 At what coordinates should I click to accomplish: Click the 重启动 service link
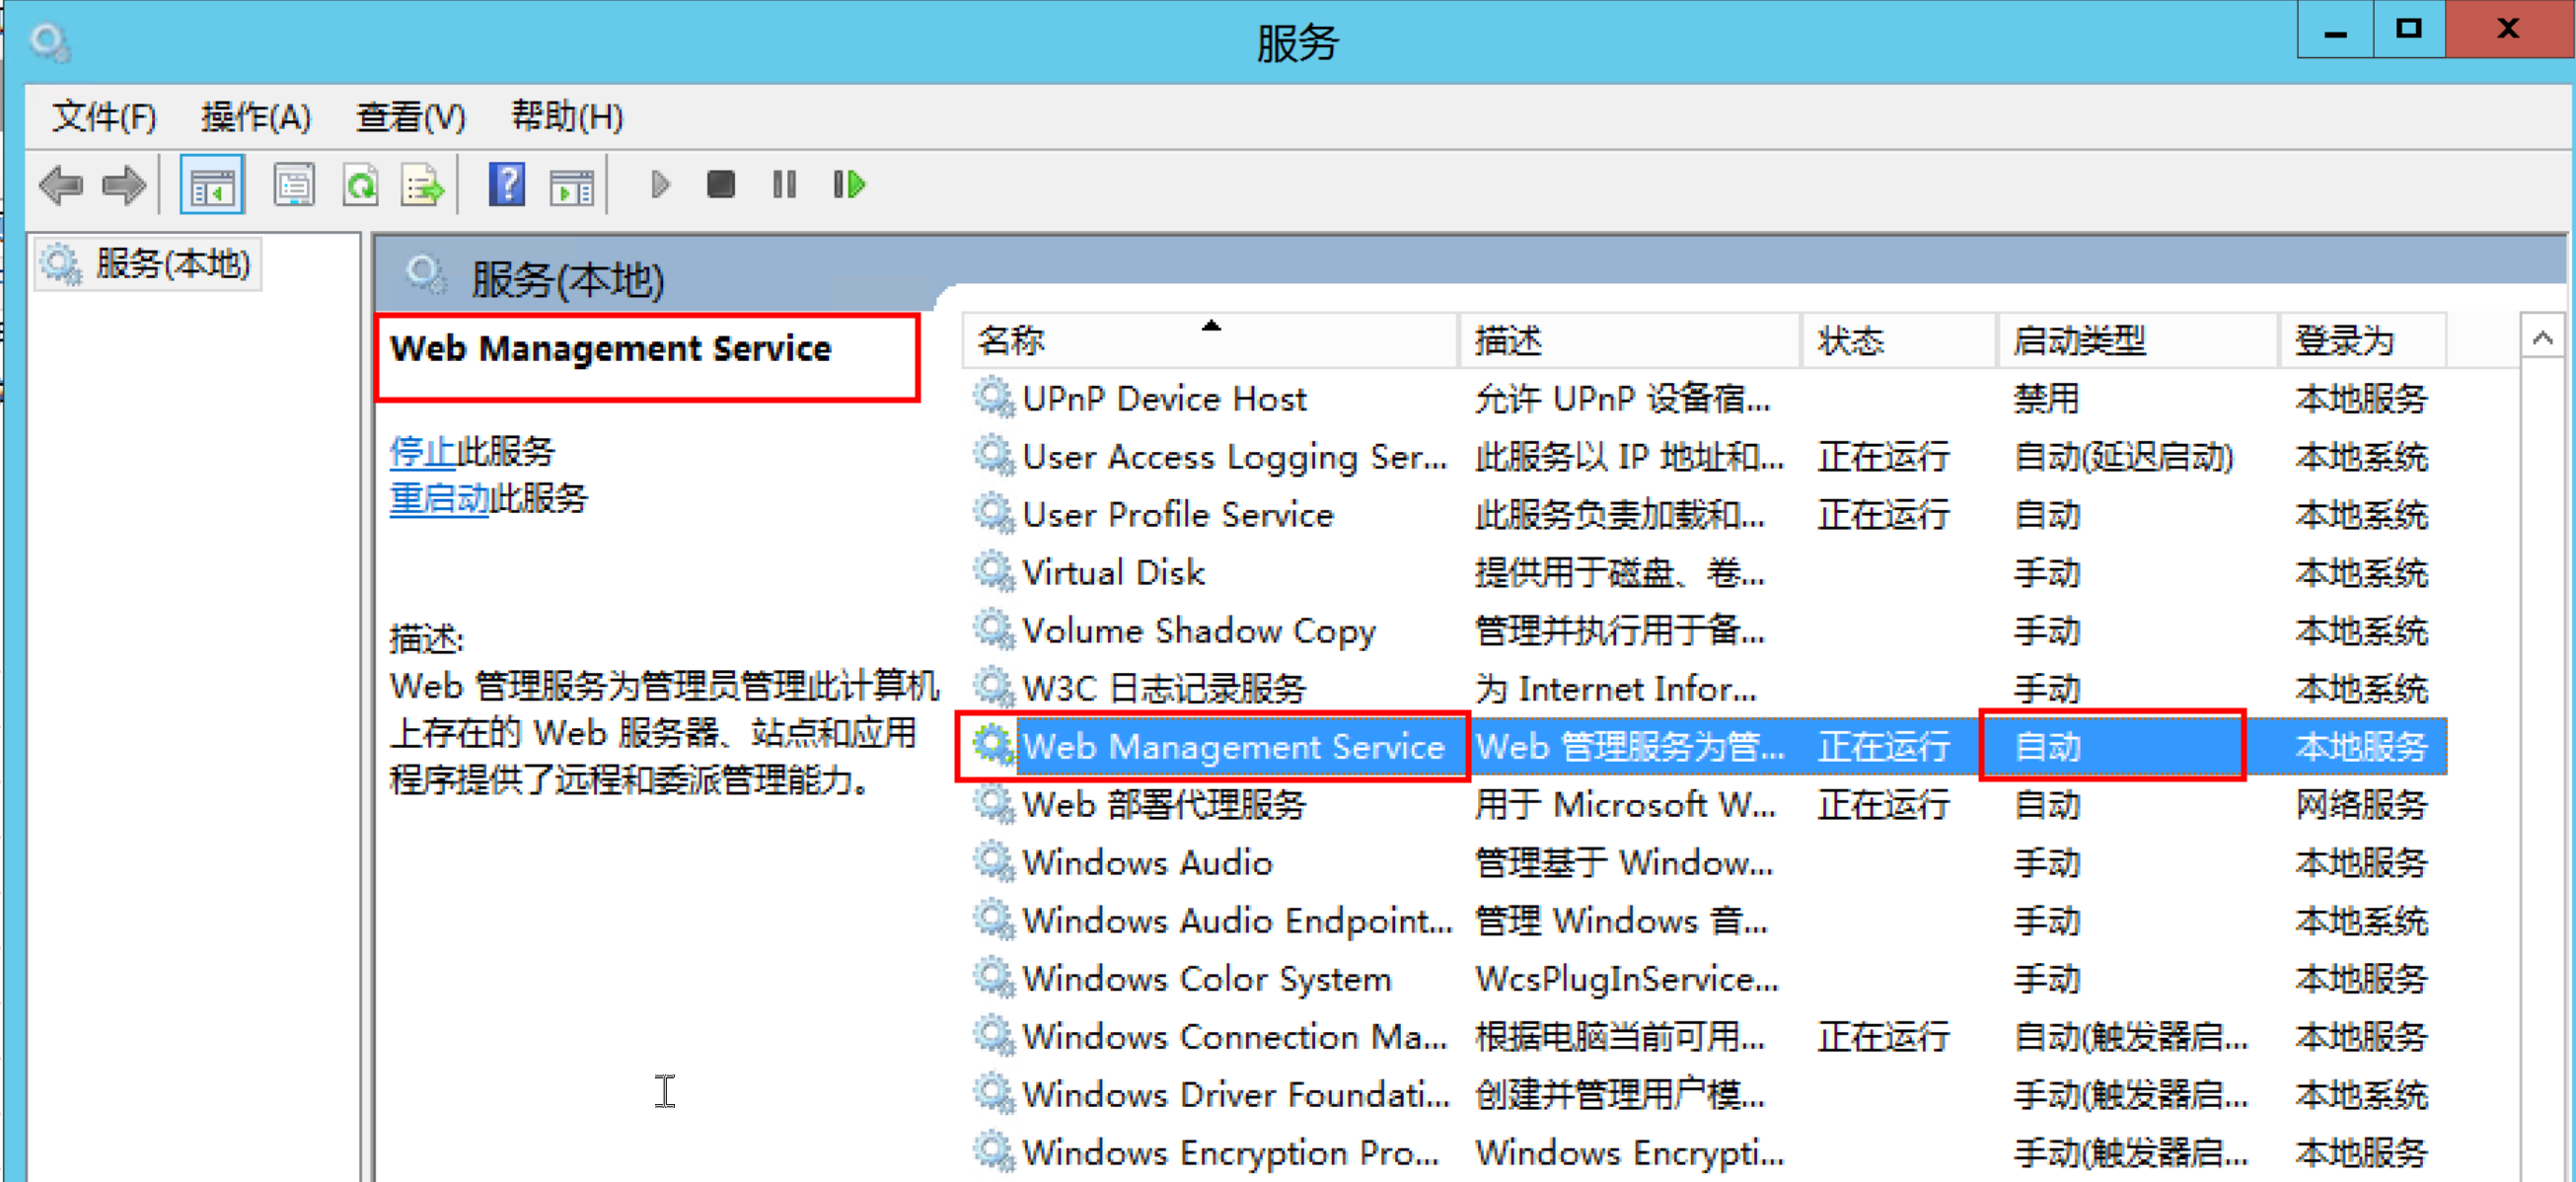tap(438, 498)
